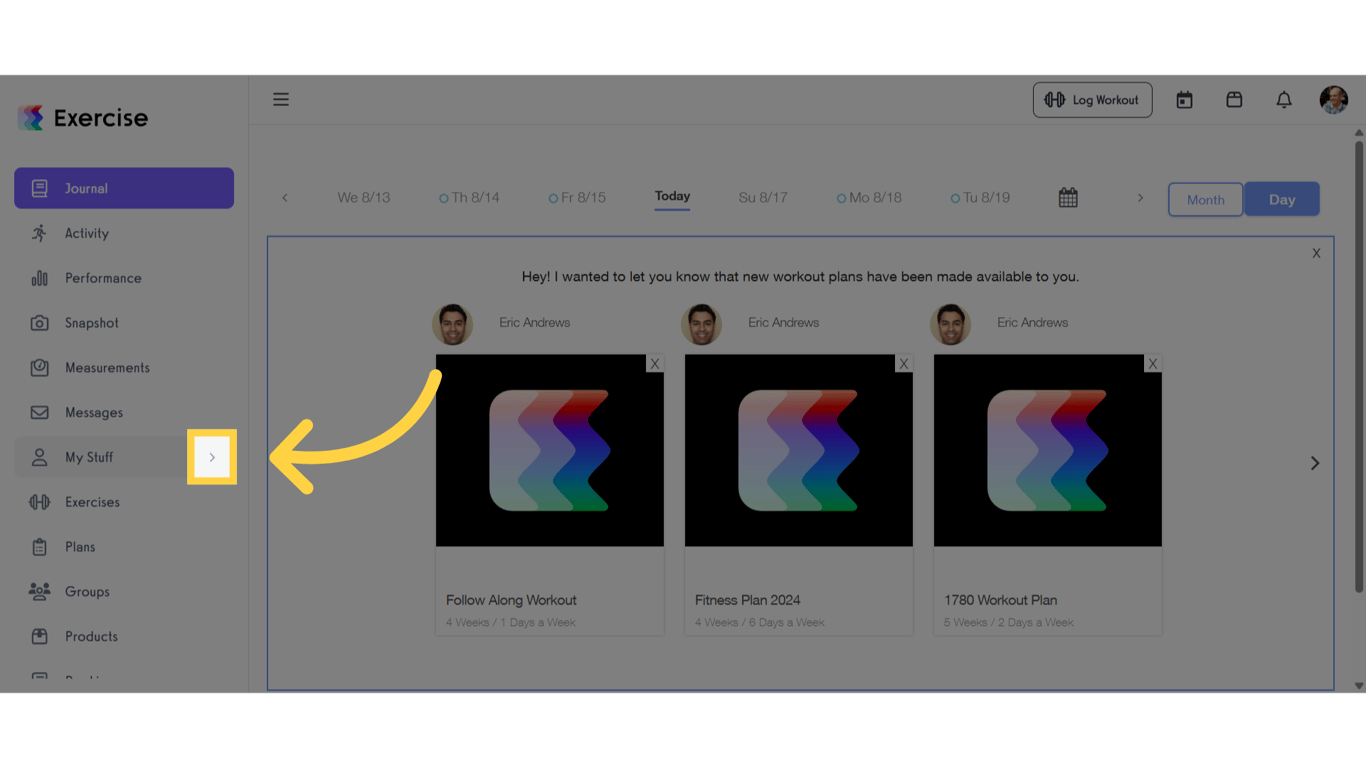Switch to Month view
Image resolution: width=1366 pixels, height=768 pixels.
point(1205,199)
